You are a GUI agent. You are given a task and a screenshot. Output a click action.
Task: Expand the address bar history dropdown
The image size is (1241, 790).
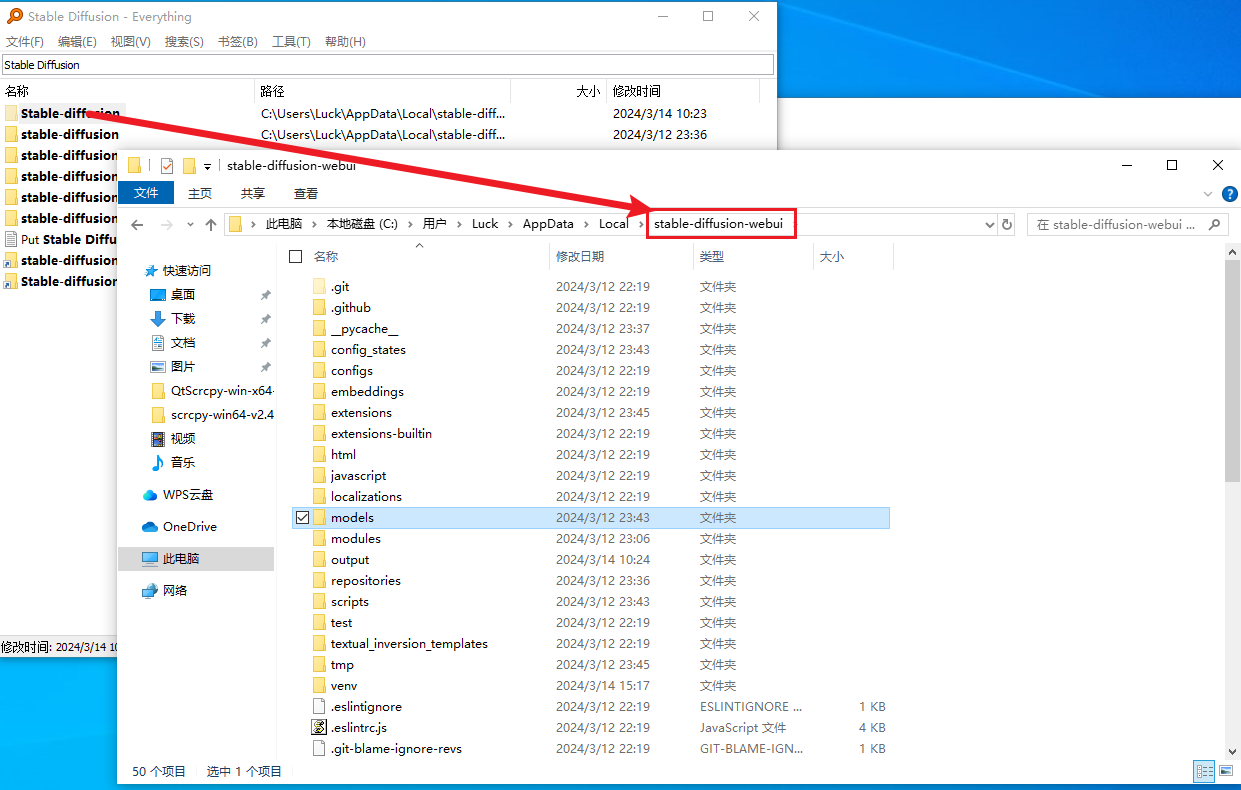pyautogui.click(x=990, y=225)
